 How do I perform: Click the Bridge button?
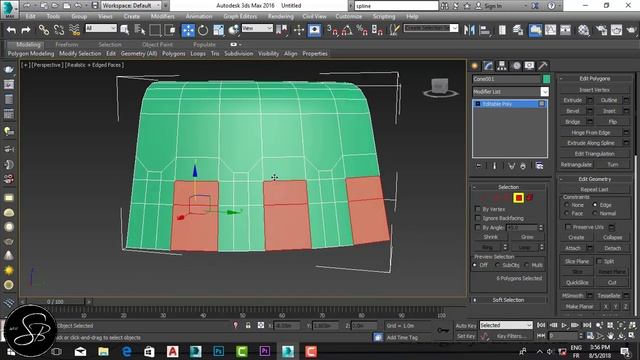pyautogui.click(x=573, y=122)
